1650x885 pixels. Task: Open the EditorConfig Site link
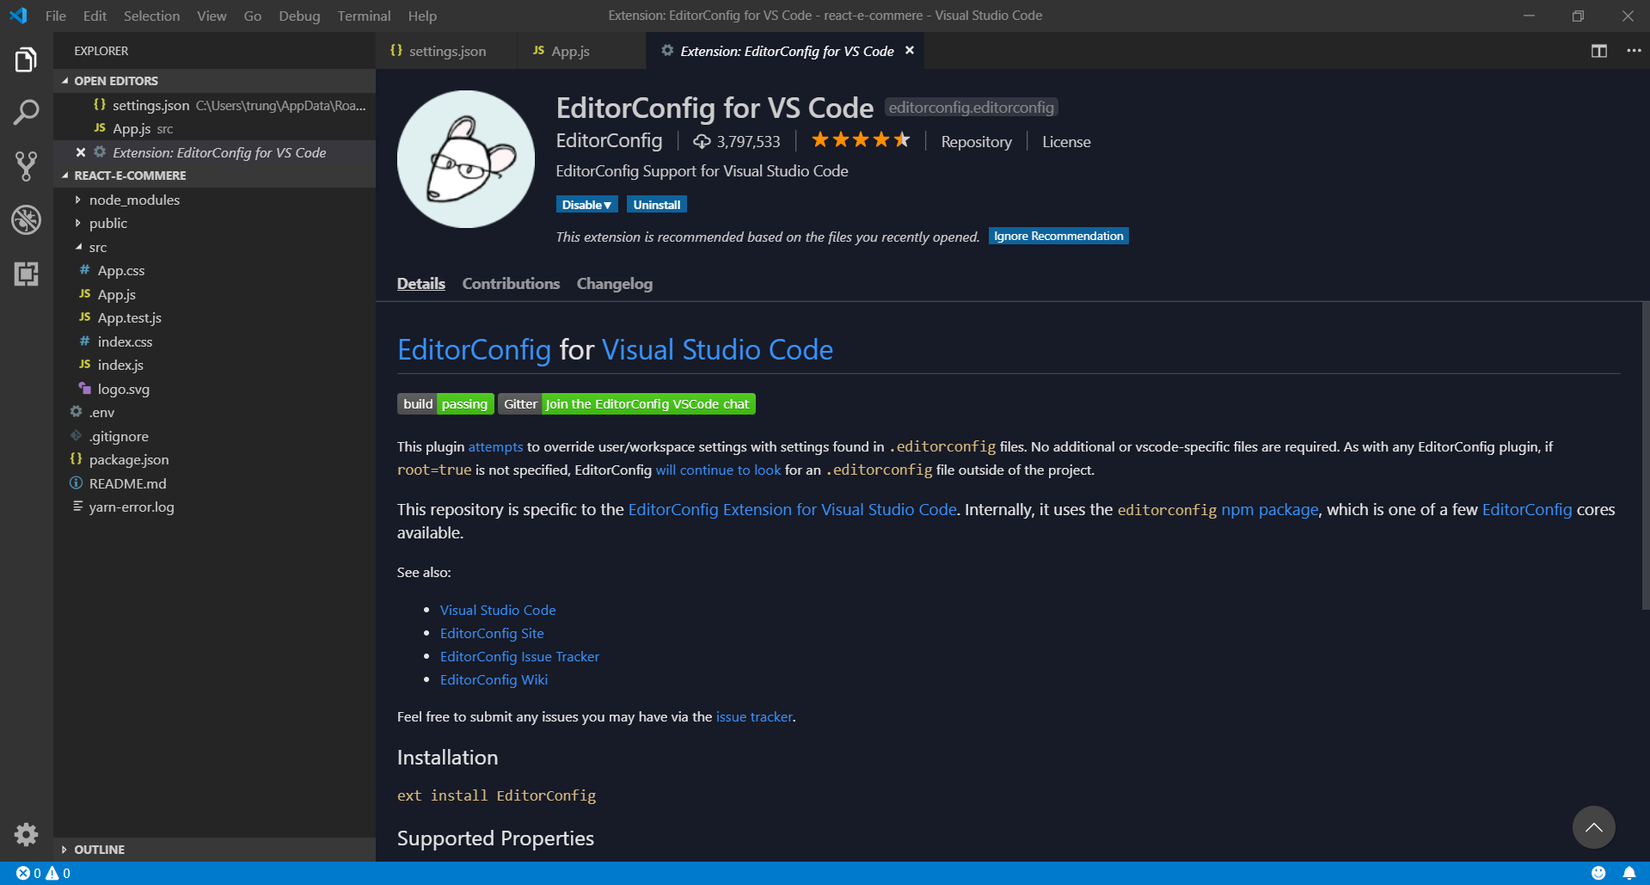coord(492,633)
